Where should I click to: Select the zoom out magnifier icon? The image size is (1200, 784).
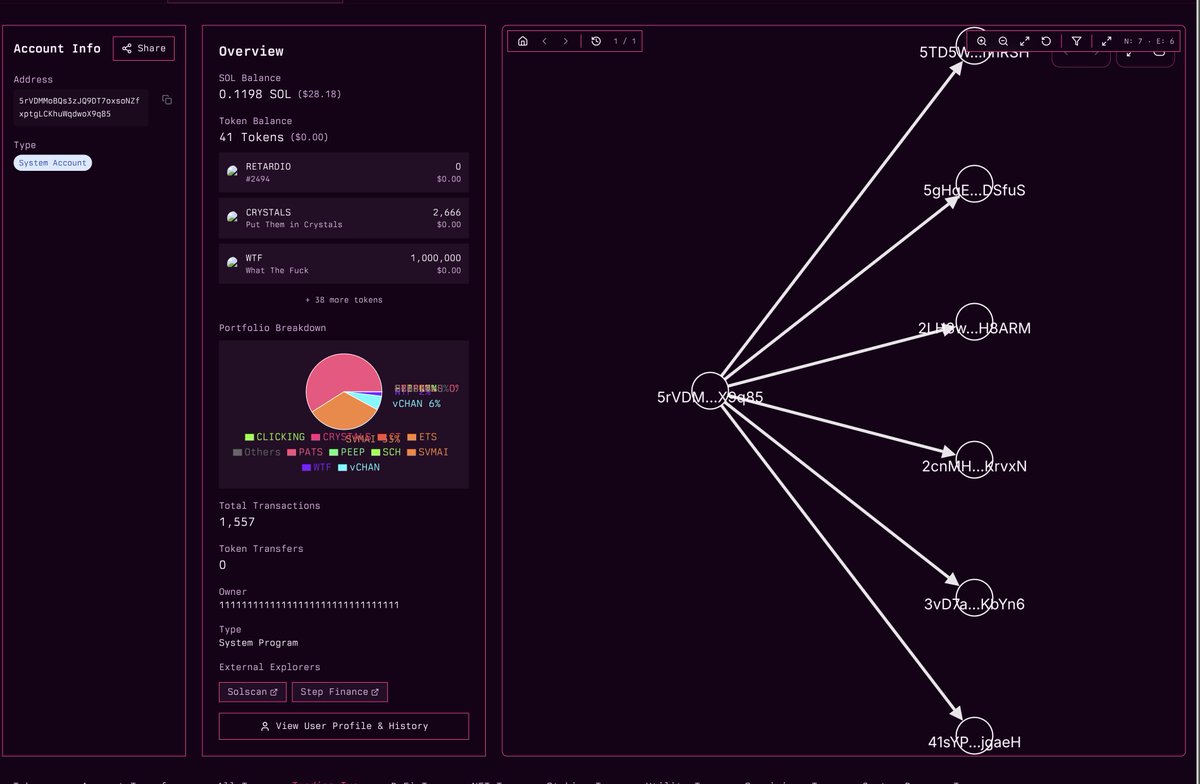(x=1003, y=41)
